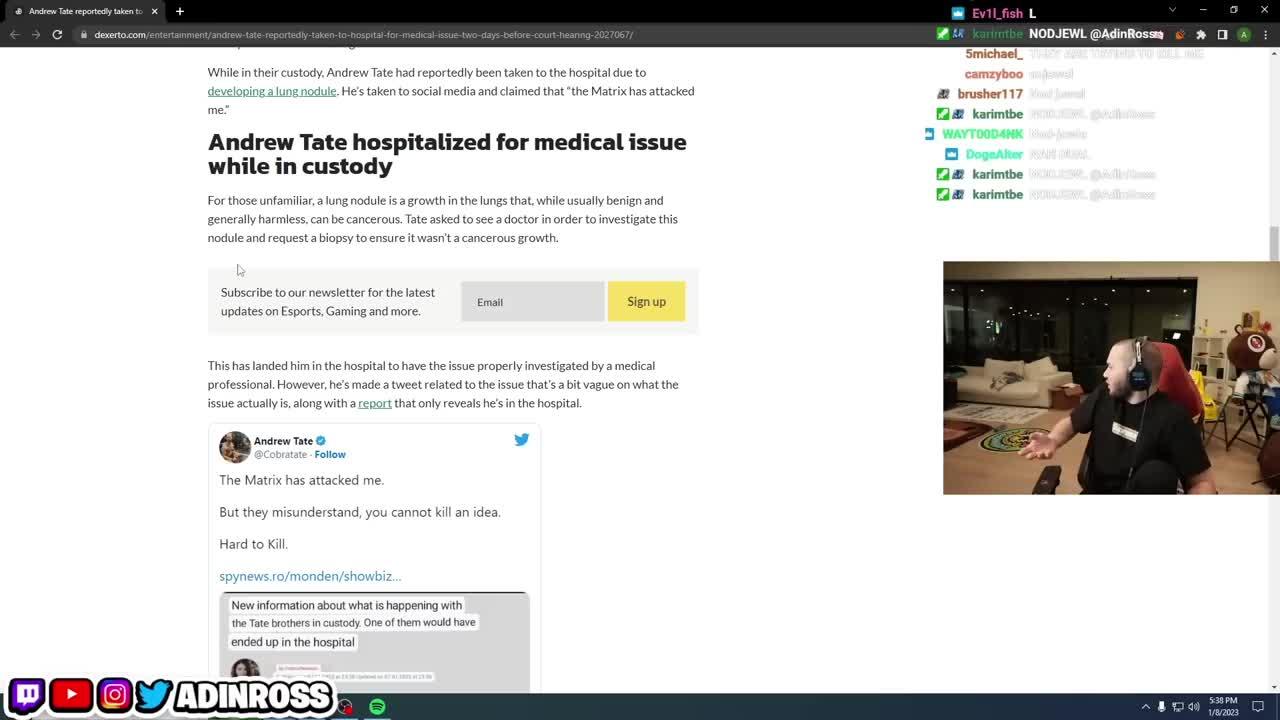
Task: Select the YouTube icon in the stream overlay
Action: pyautogui.click(x=70, y=694)
